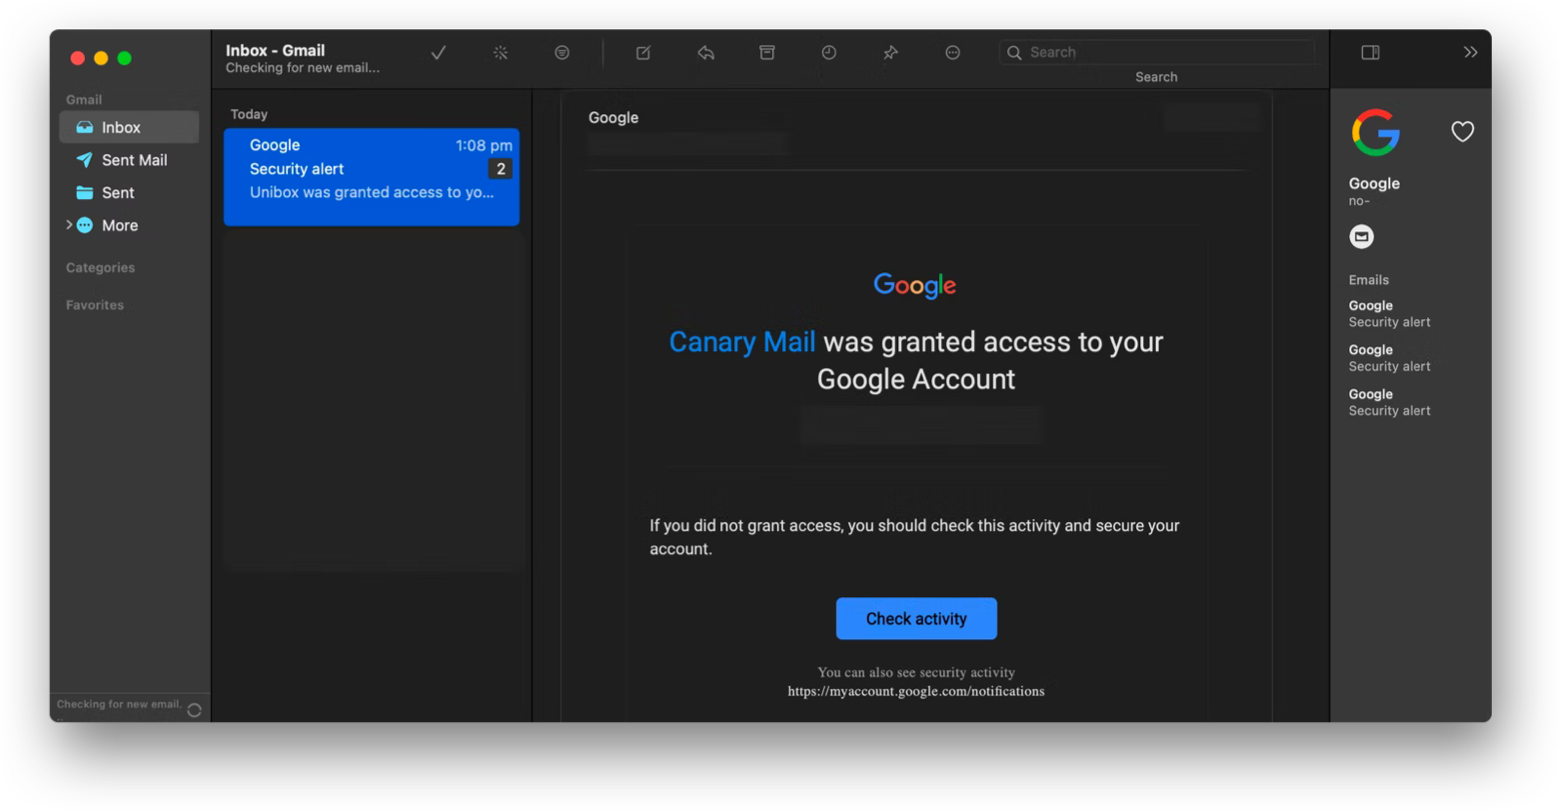This screenshot has width=1560, height=810.
Task: Open the filter icon in toolbar
Action: pos(562,53)
